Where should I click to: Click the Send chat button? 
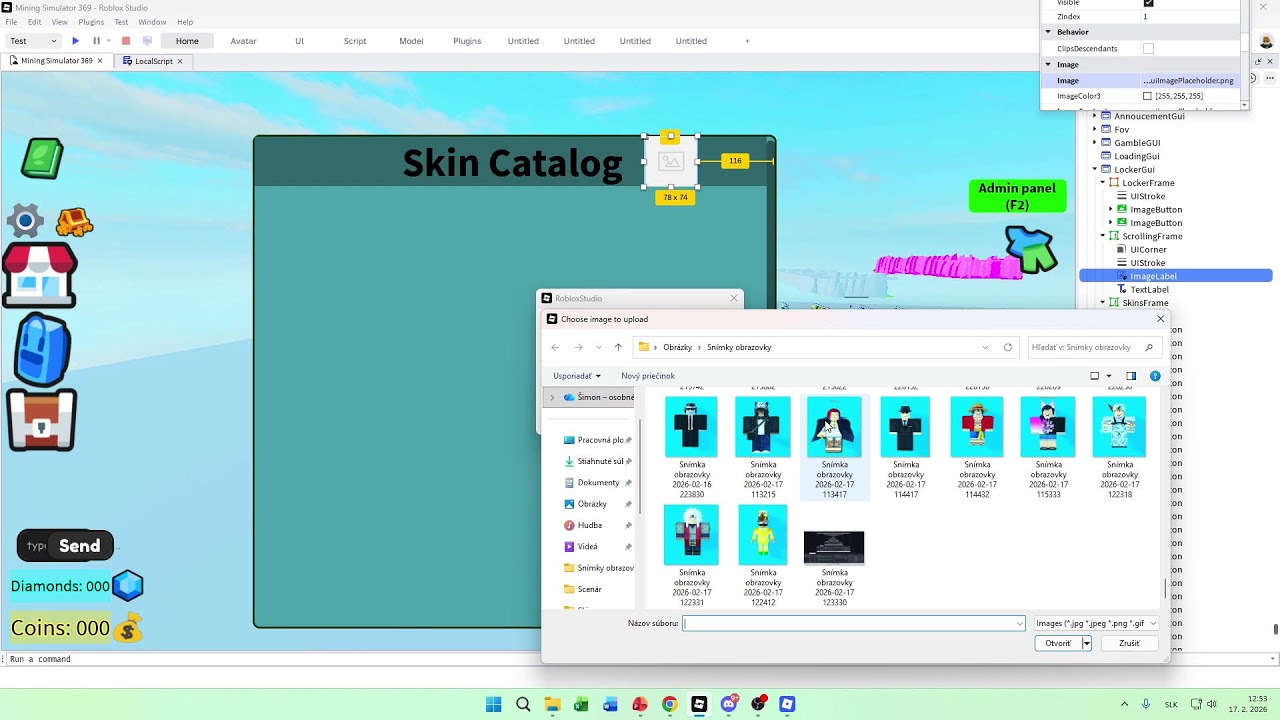(x=80, y=546)
